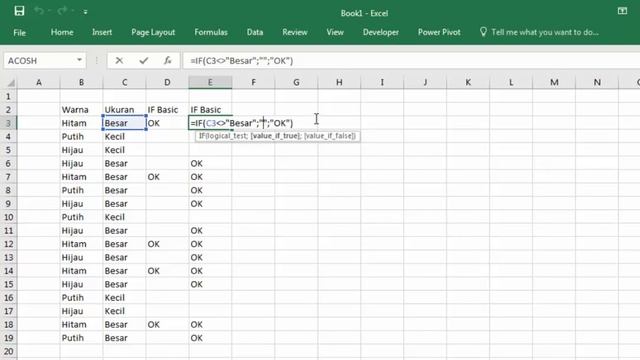Click the Select All corner triangle
This screenshot has height=360, width=640.
10,83
